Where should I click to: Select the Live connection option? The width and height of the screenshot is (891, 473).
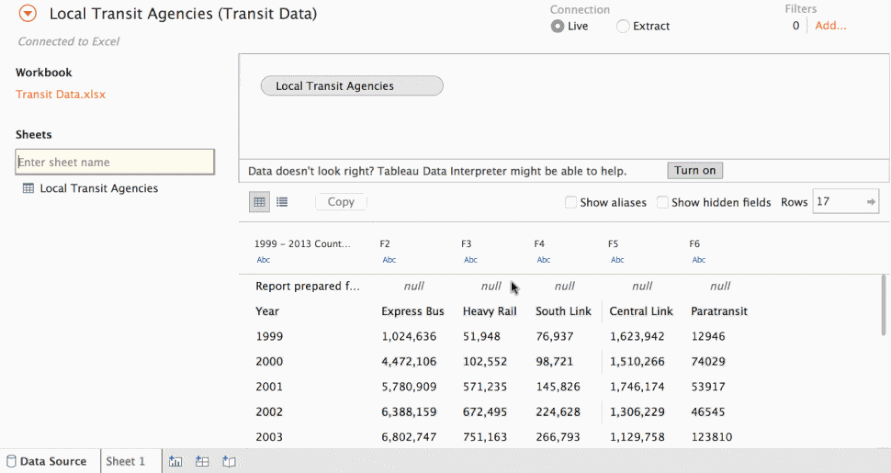pos(558,27)
